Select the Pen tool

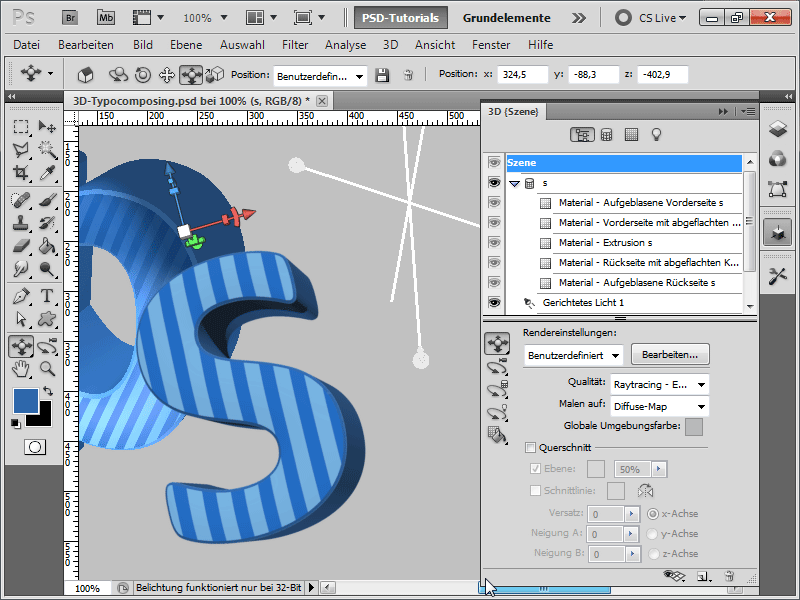pos(20,295)
